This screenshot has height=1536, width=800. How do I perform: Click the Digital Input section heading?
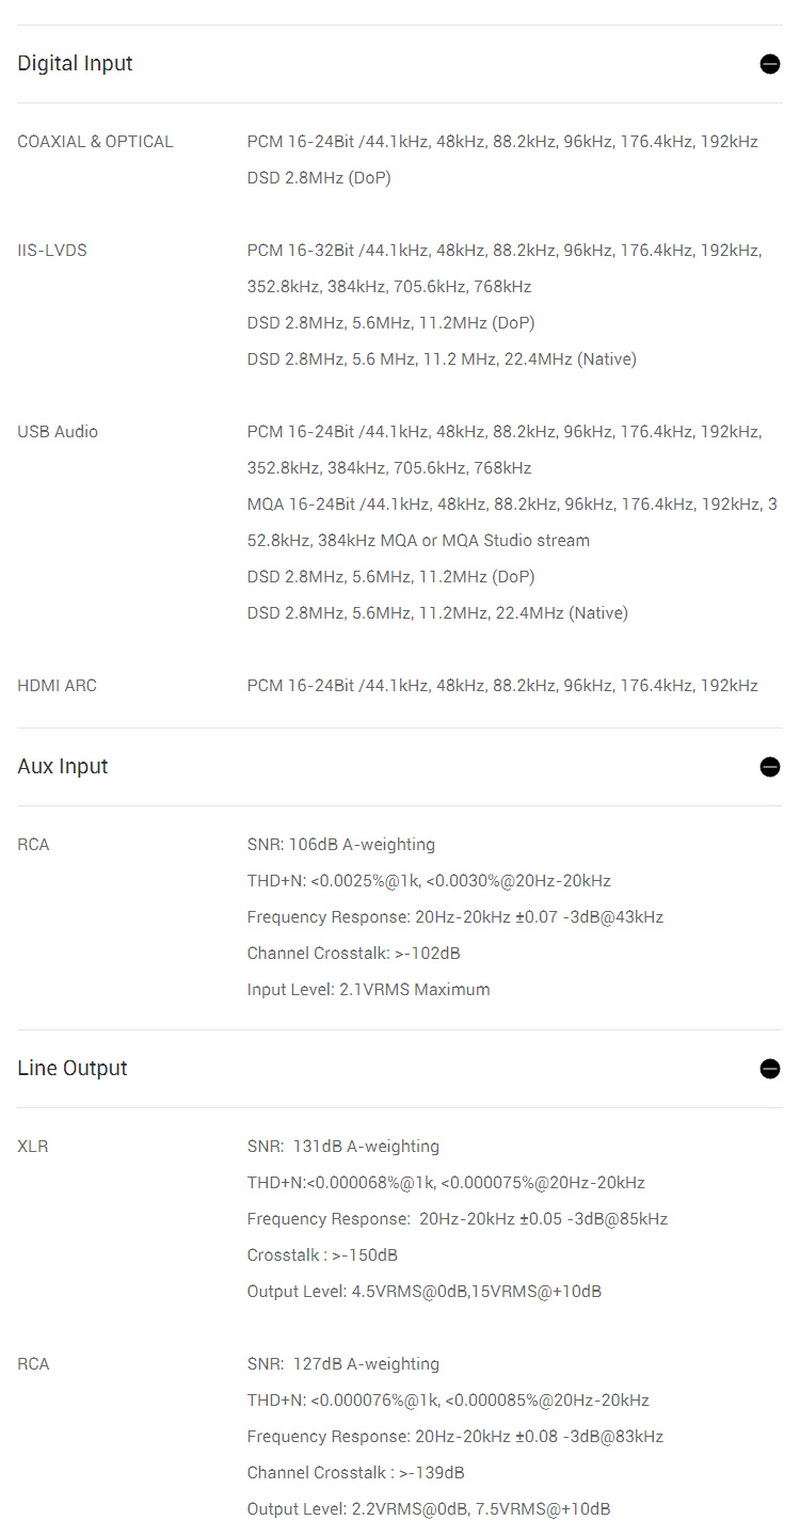75,64
